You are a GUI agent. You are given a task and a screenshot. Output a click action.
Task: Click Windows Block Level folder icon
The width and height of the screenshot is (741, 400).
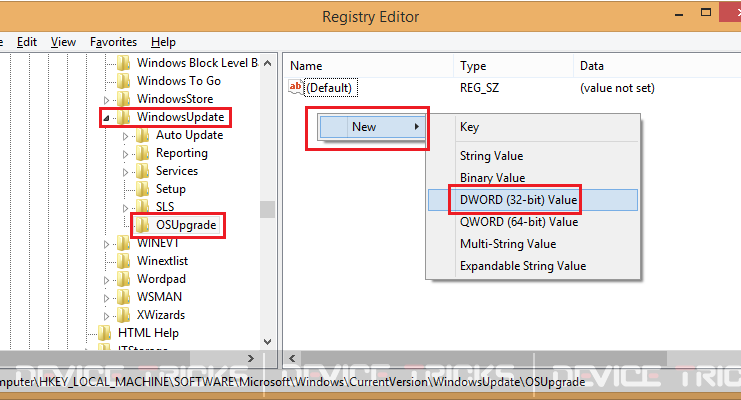click(123, 63)
